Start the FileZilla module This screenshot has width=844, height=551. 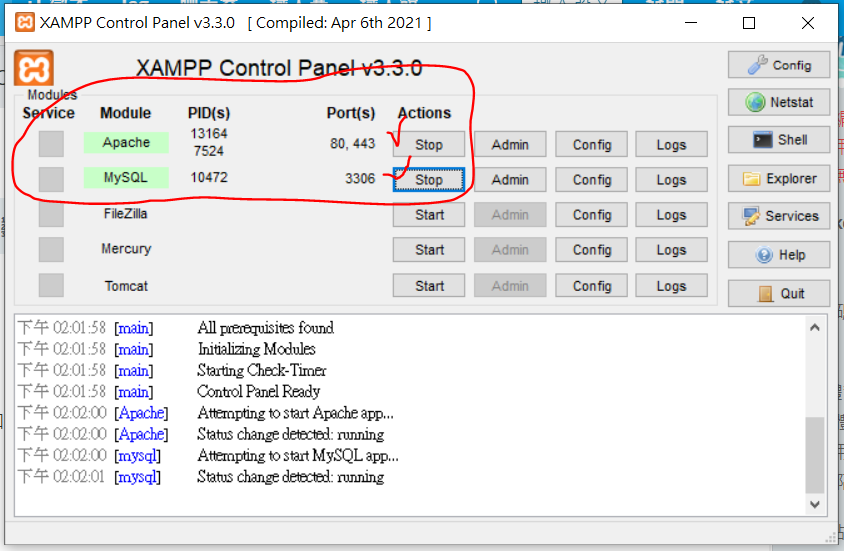[x=428, y=215]
